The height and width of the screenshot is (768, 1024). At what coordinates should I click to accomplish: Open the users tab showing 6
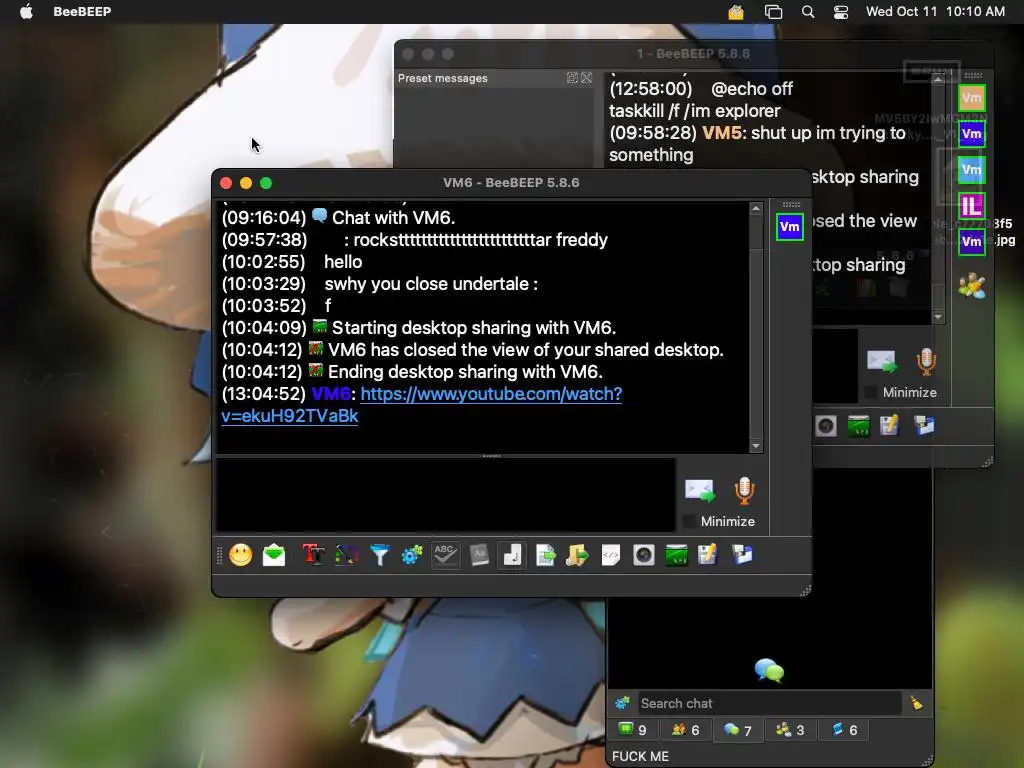[x=686, y=729]
